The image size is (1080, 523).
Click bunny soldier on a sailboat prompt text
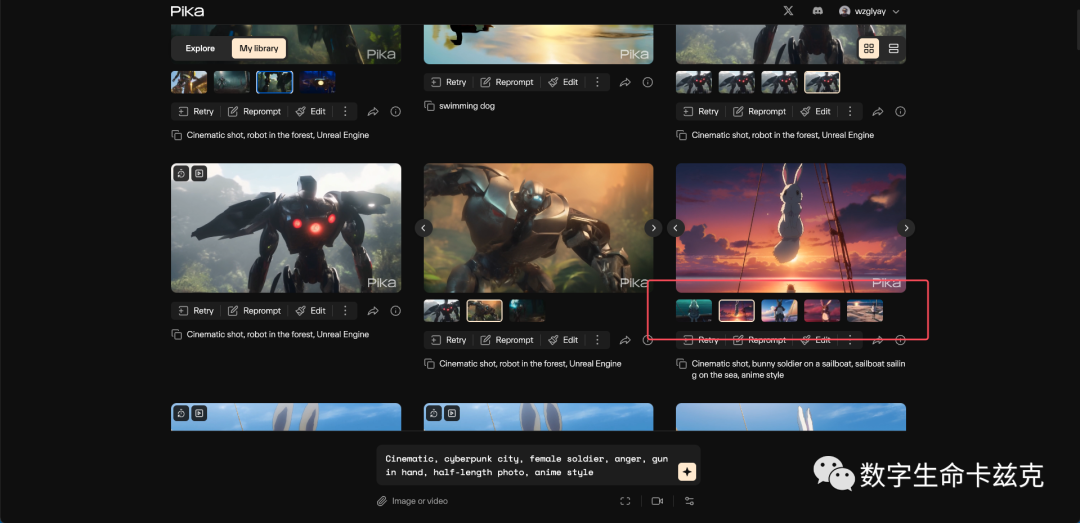798,369
